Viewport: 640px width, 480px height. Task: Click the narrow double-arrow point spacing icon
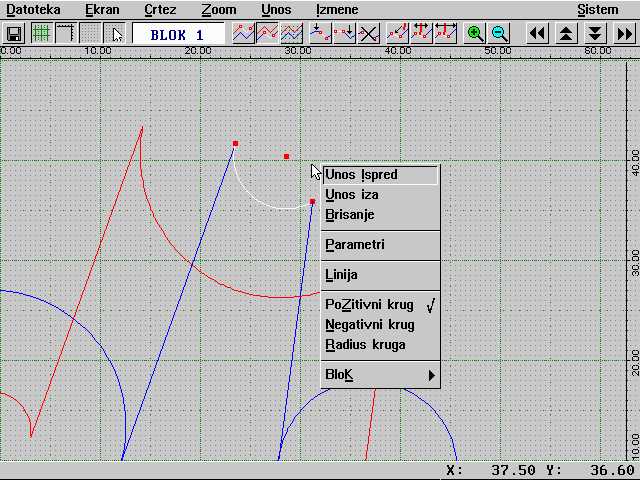tap(422, 33)
